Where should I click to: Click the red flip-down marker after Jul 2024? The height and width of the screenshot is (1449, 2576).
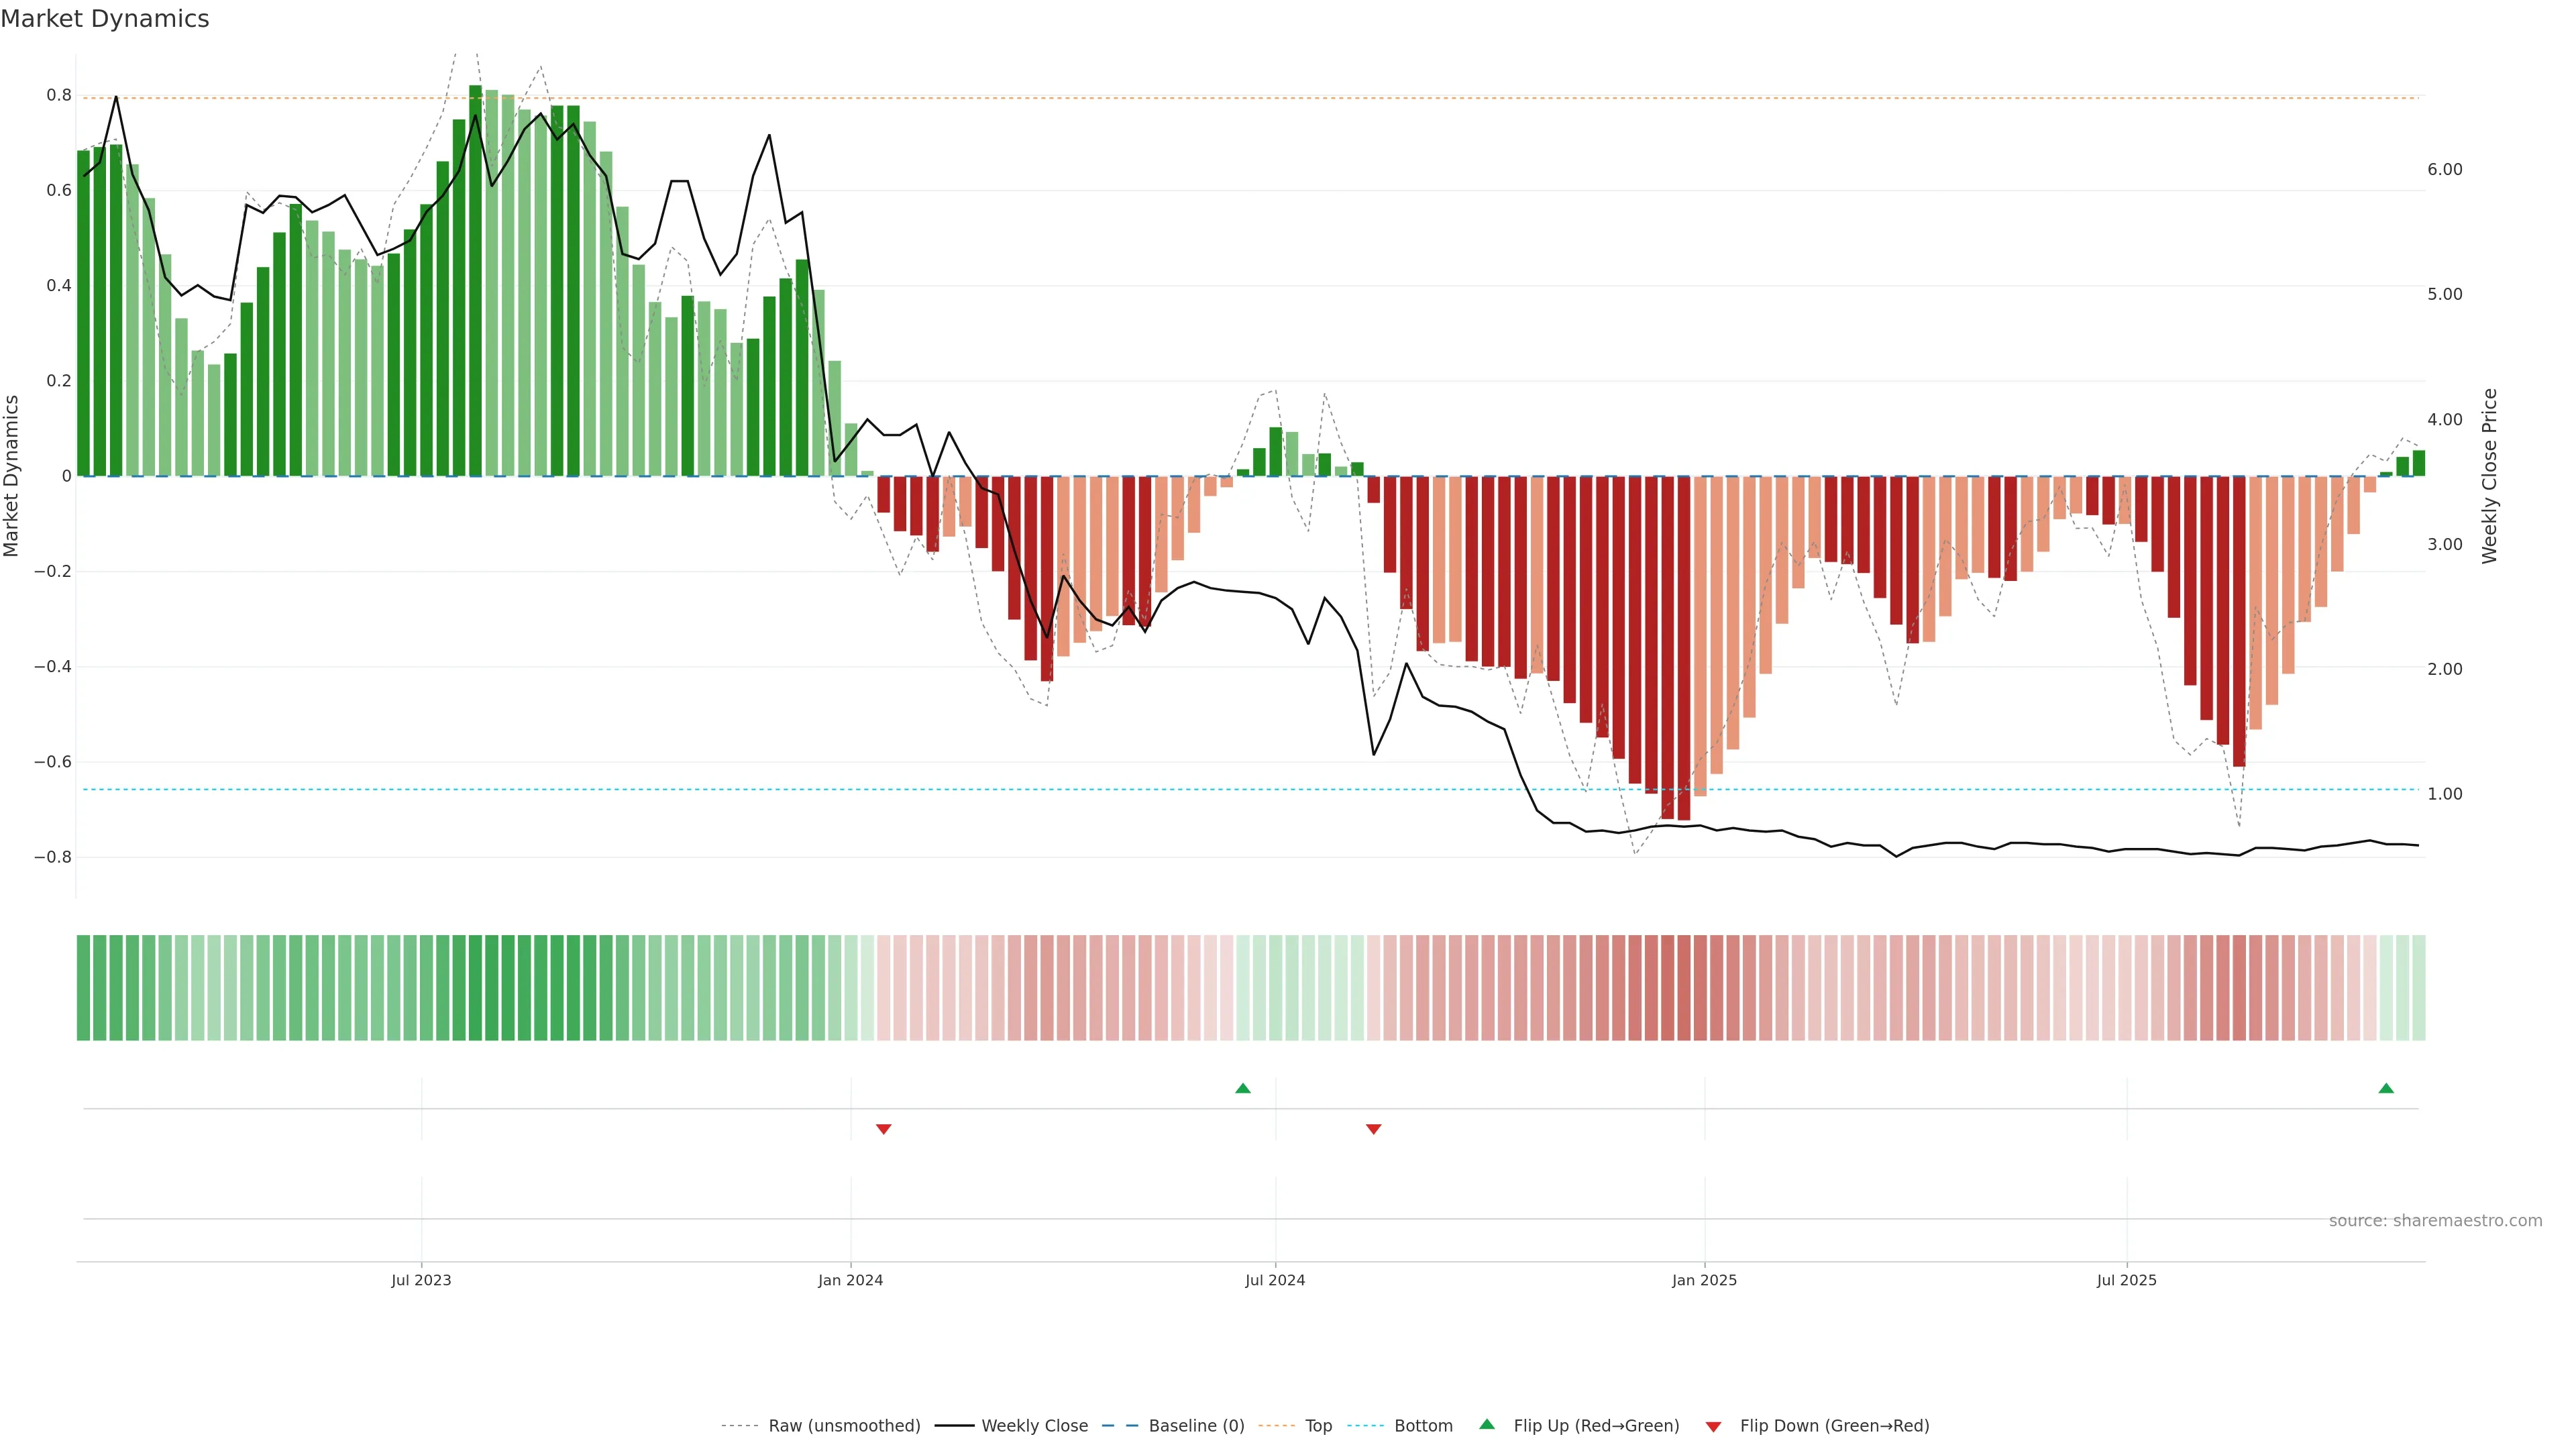pyautogui.click(x=1374, y=1129)
